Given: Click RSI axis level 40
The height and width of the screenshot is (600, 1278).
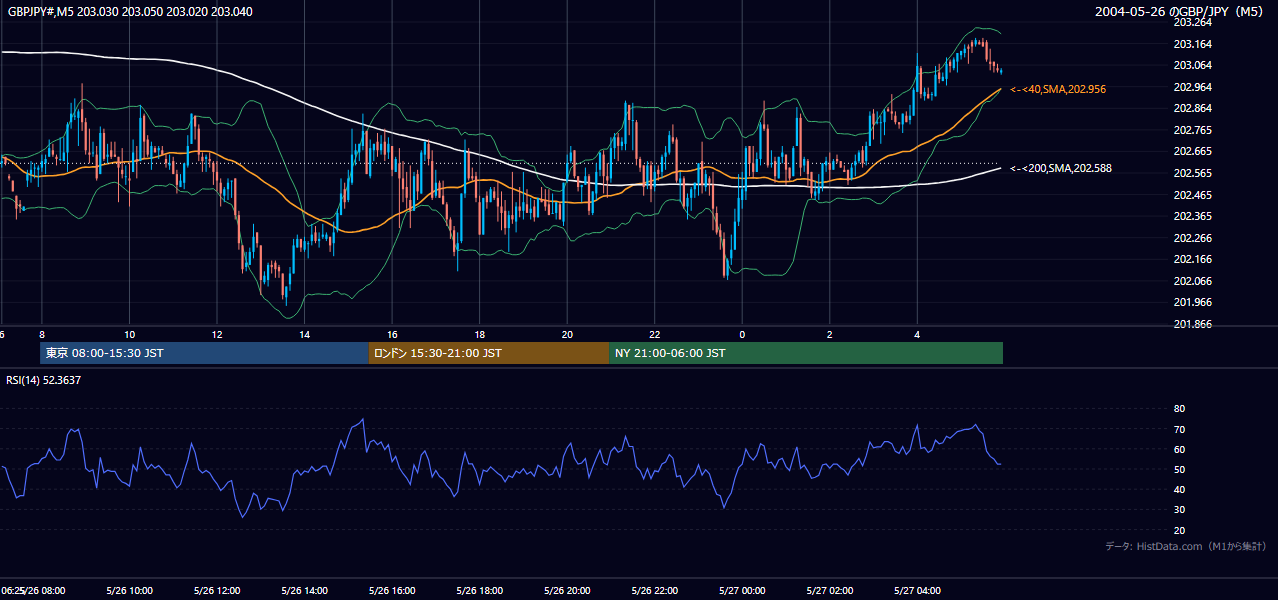Looking at the screenshot, I should pos(1179,490).
